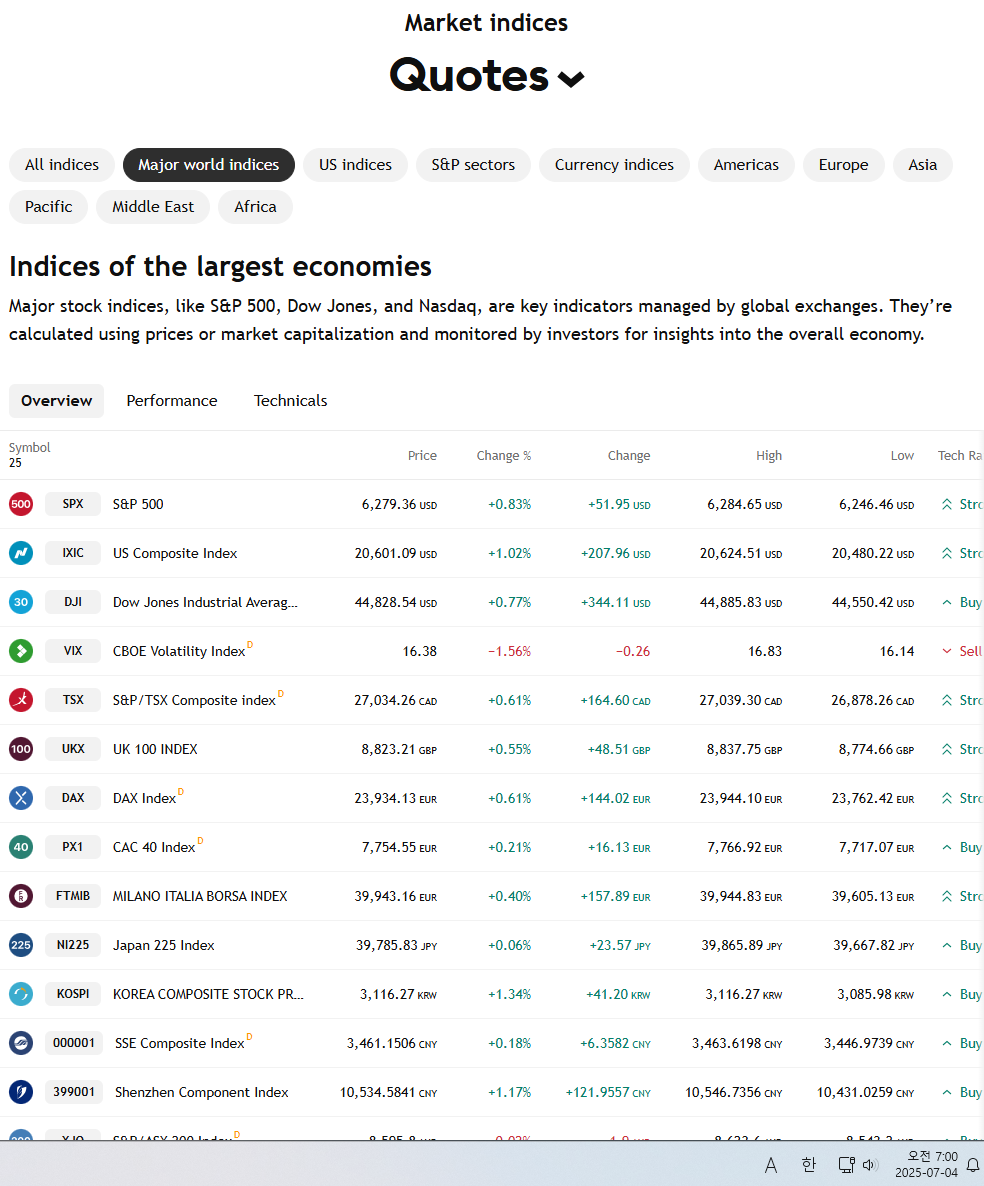Open the SPX ticker symbol link
The image size is (984, 1186).
click(x=73, y=504)
